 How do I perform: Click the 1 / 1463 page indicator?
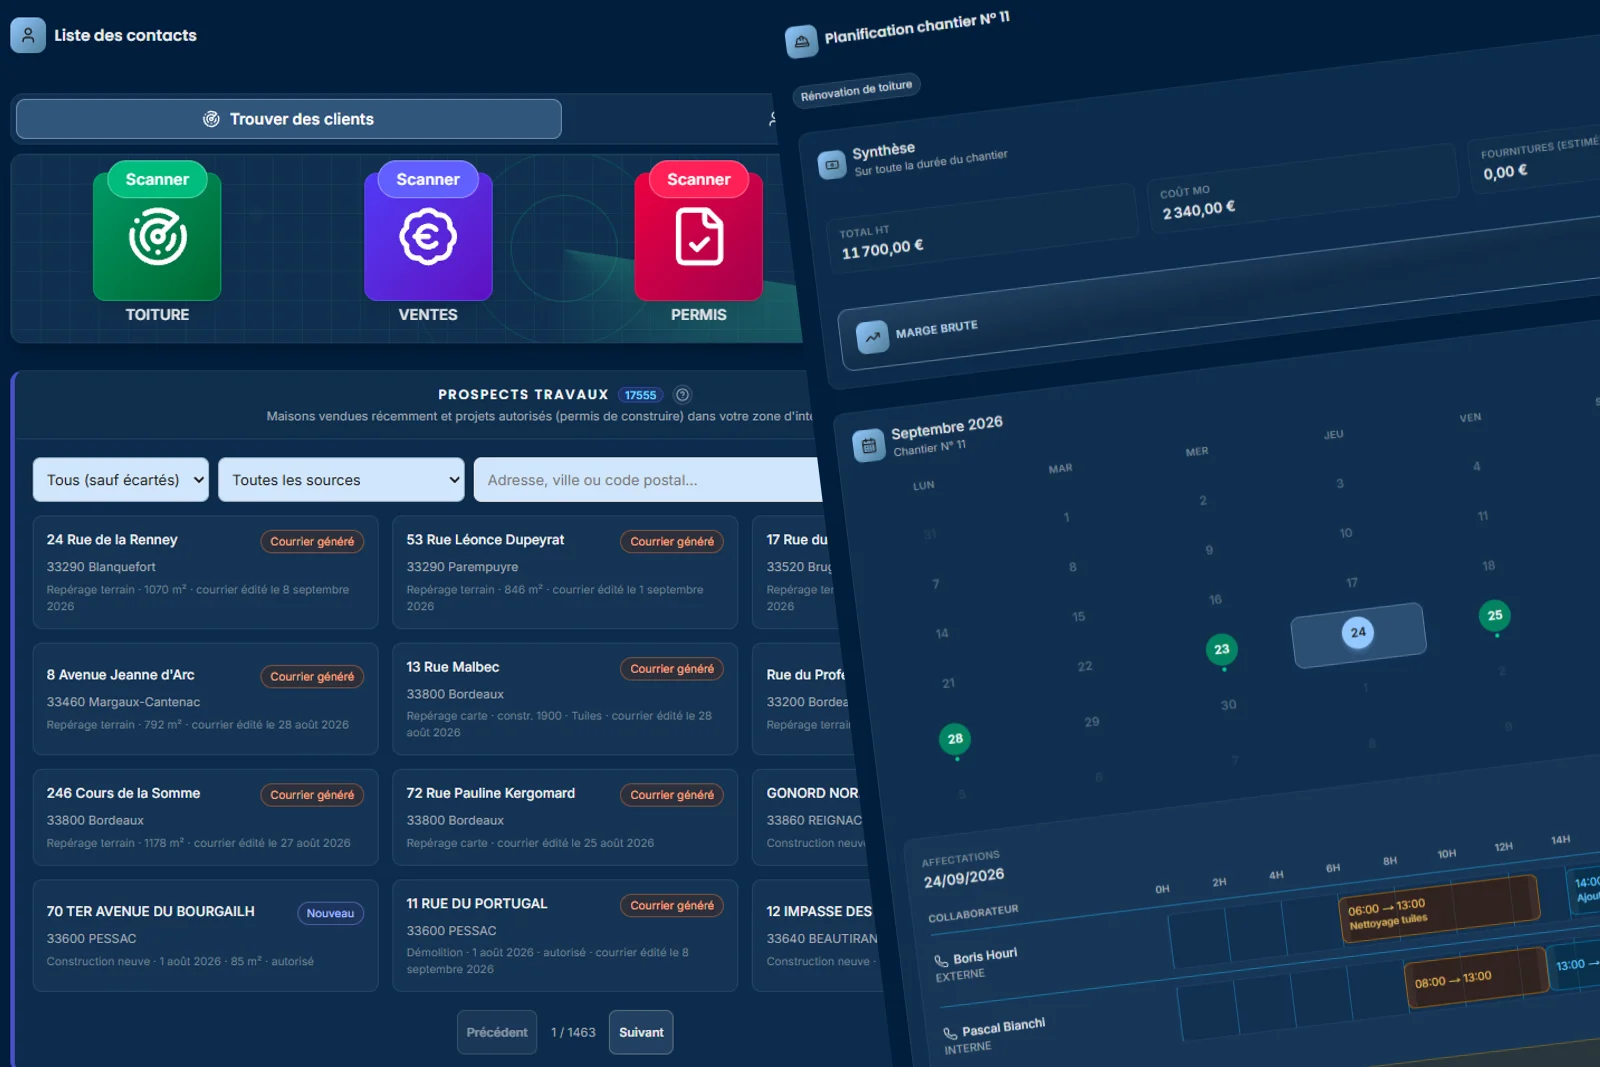tap(573, 1033)
